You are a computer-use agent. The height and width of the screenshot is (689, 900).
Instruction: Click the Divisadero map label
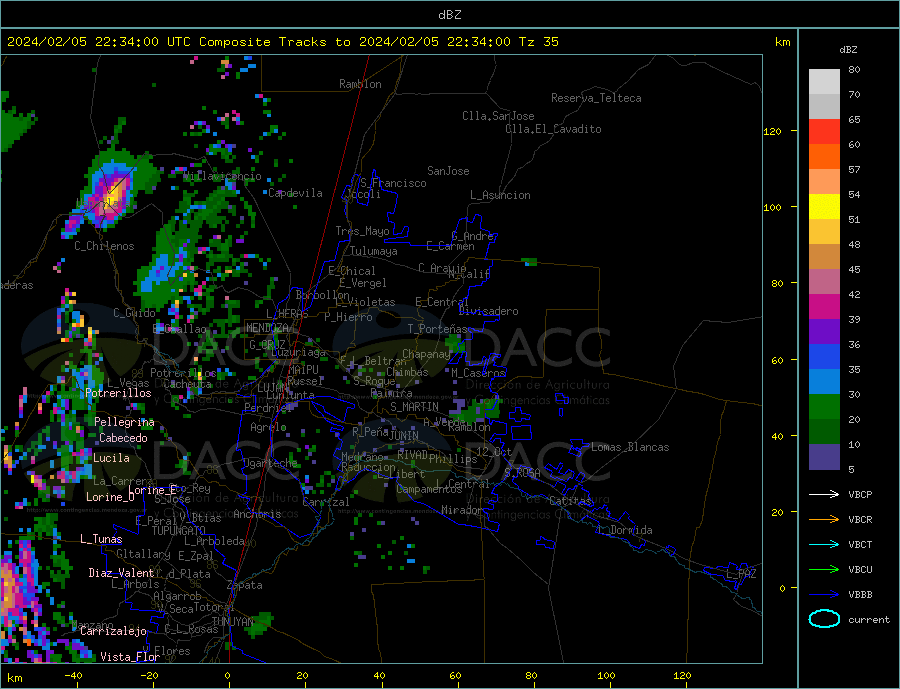point(488,311)
